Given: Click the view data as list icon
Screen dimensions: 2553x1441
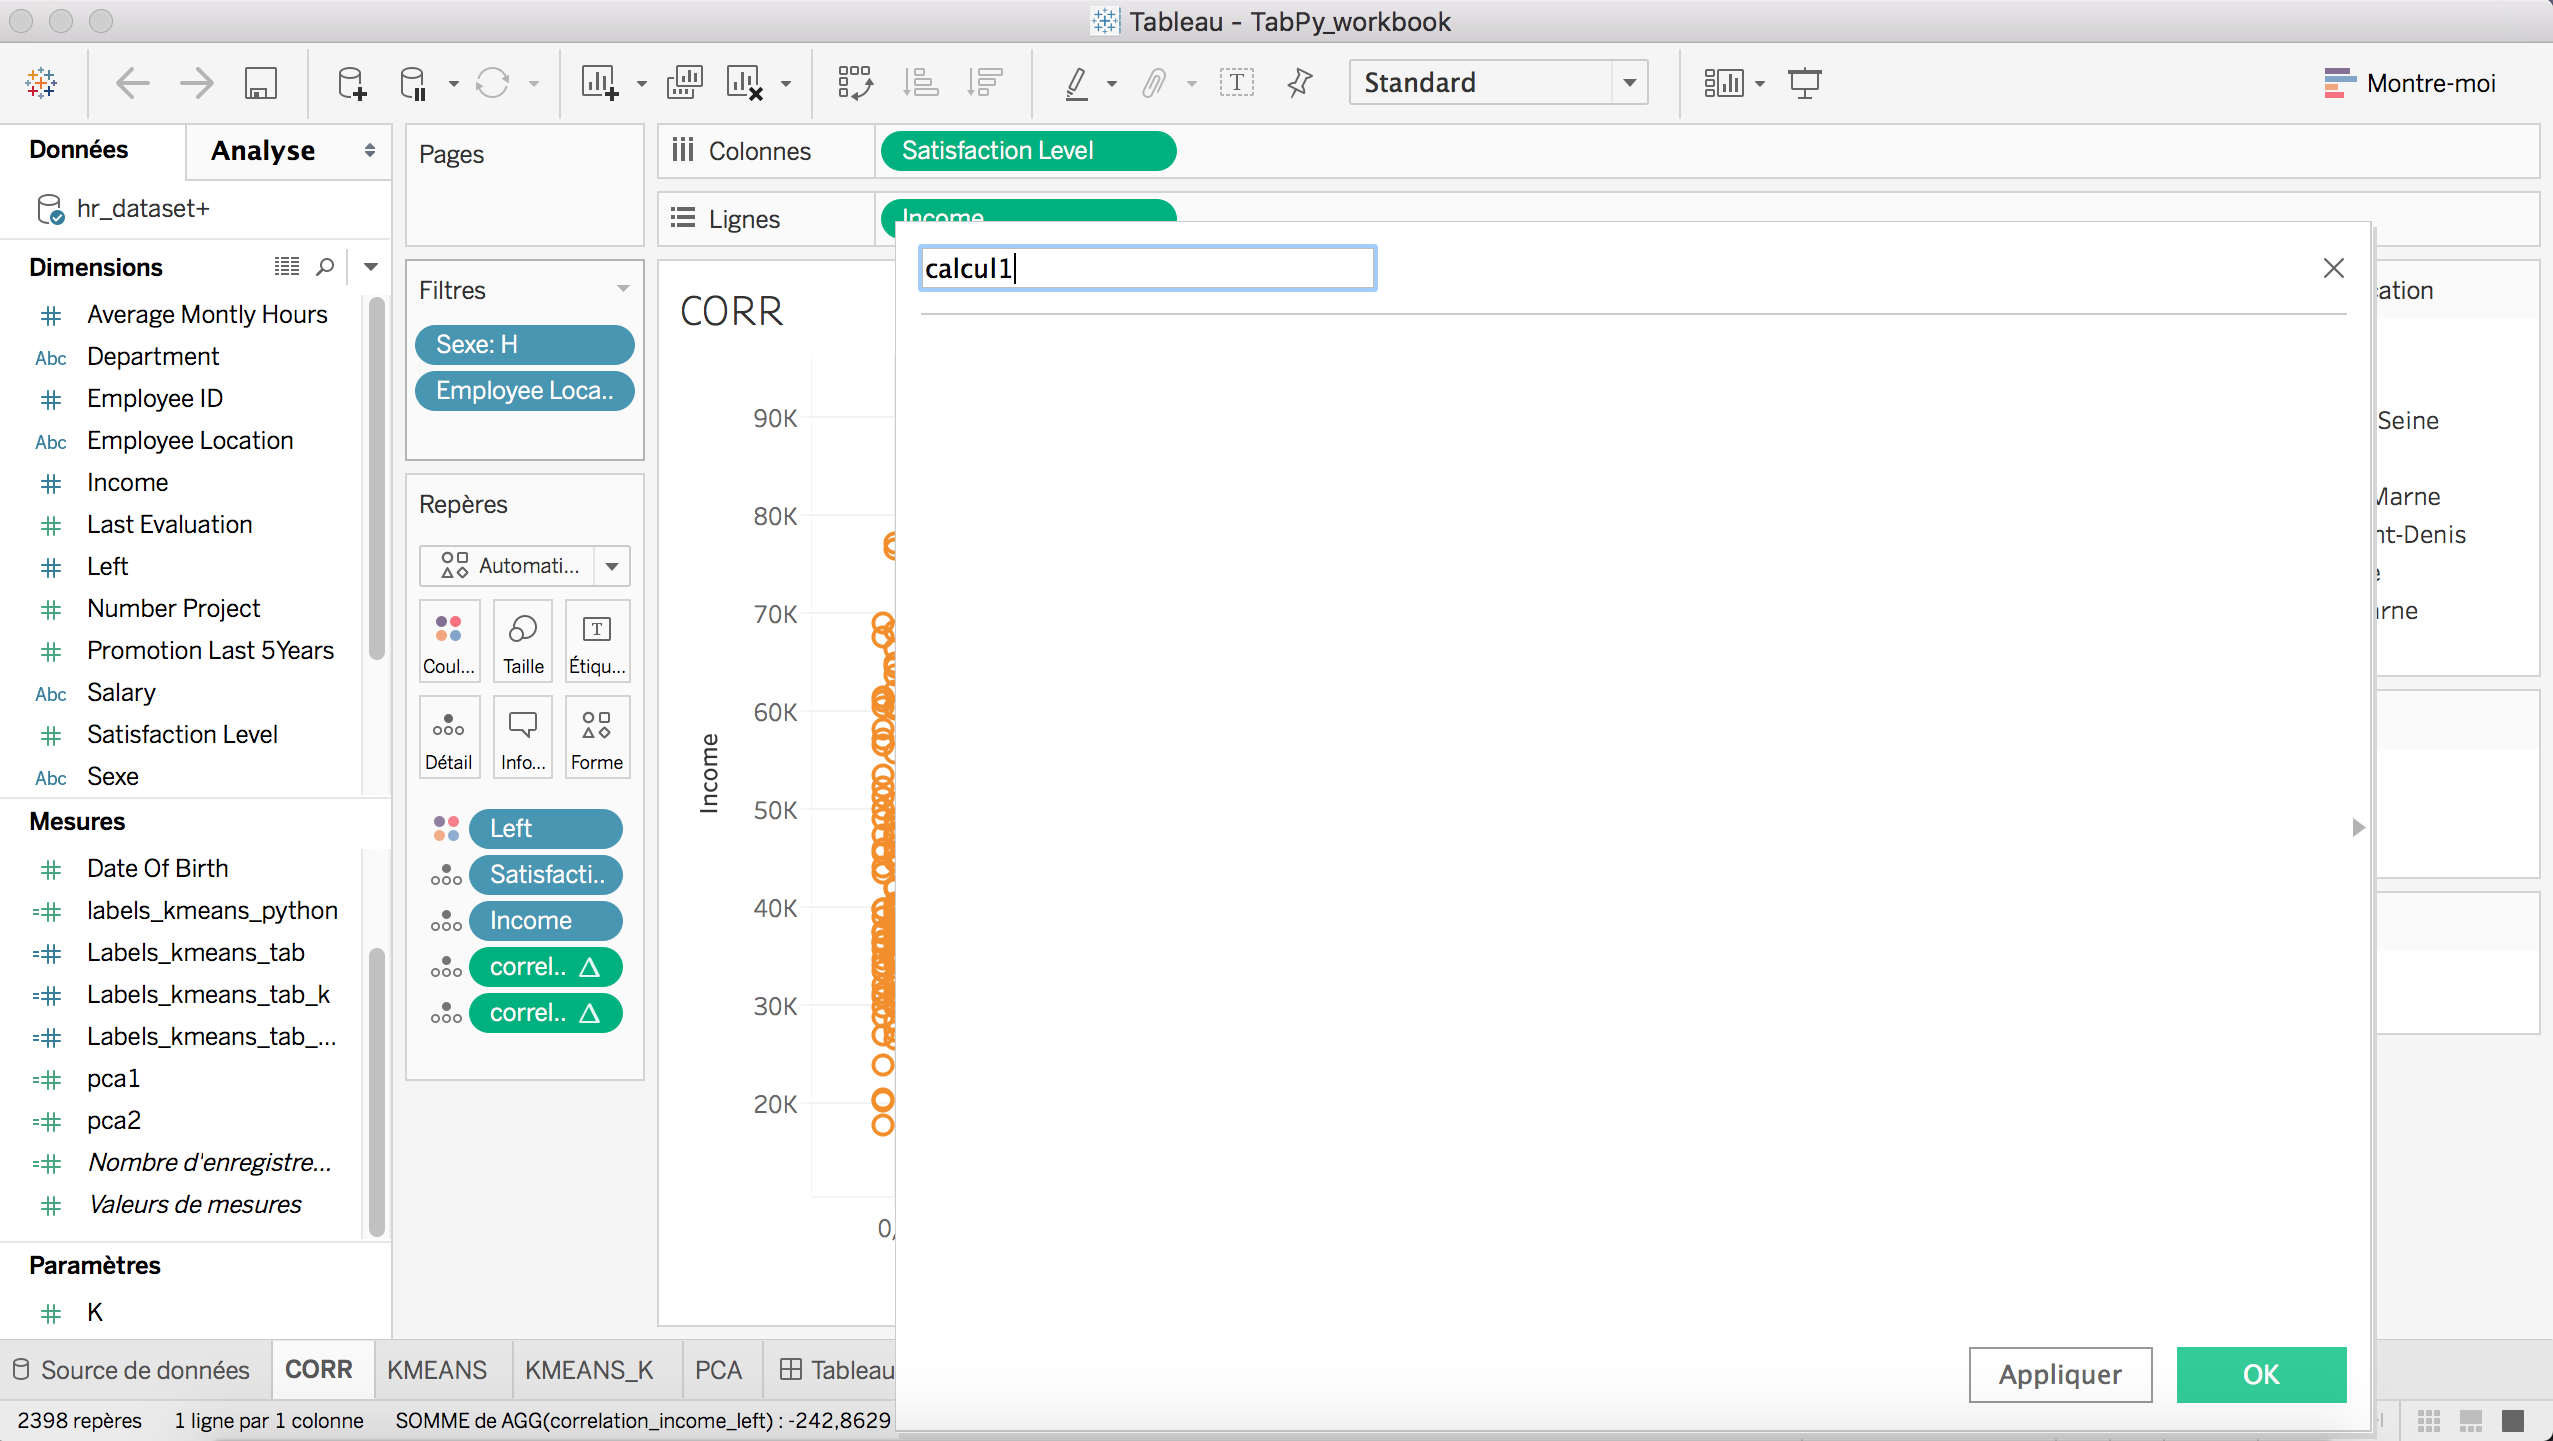Looking at the screenshot, I should pyautogui.click(x=287, y=267).
